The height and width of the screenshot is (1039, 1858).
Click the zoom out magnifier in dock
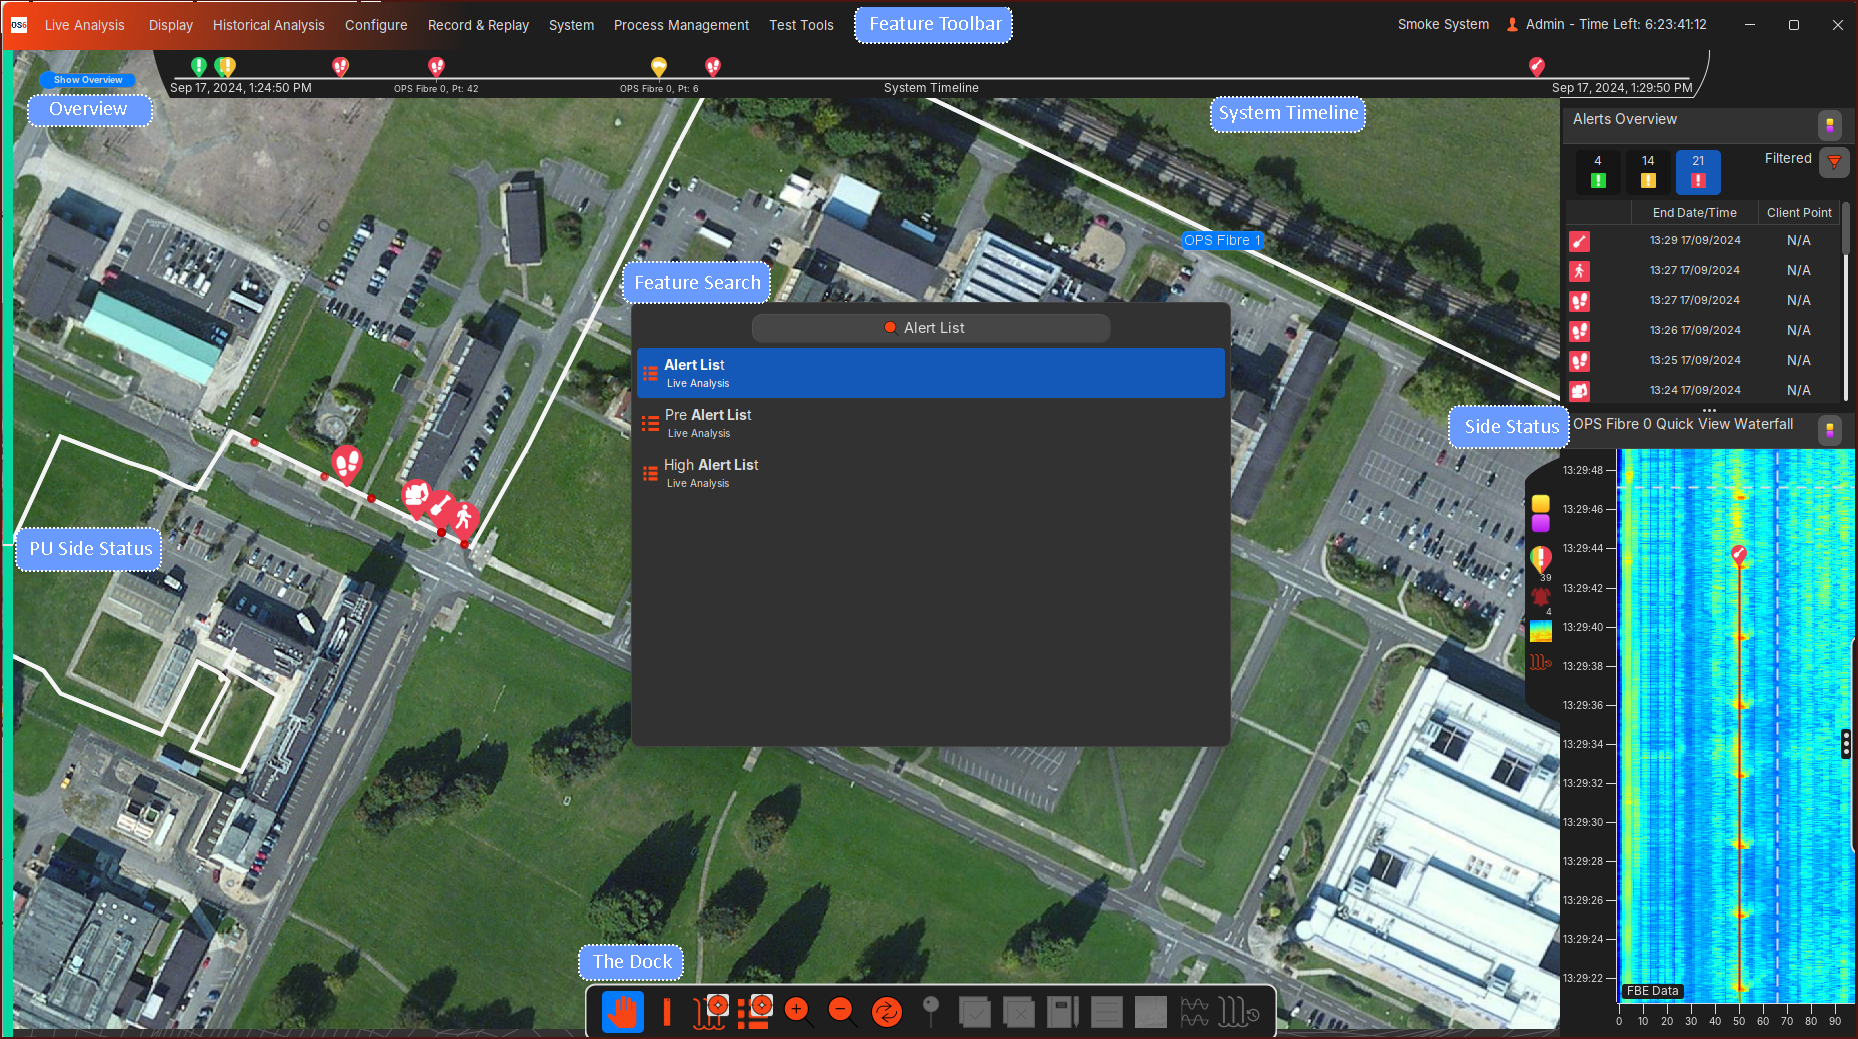click(x=842, y=1011)
